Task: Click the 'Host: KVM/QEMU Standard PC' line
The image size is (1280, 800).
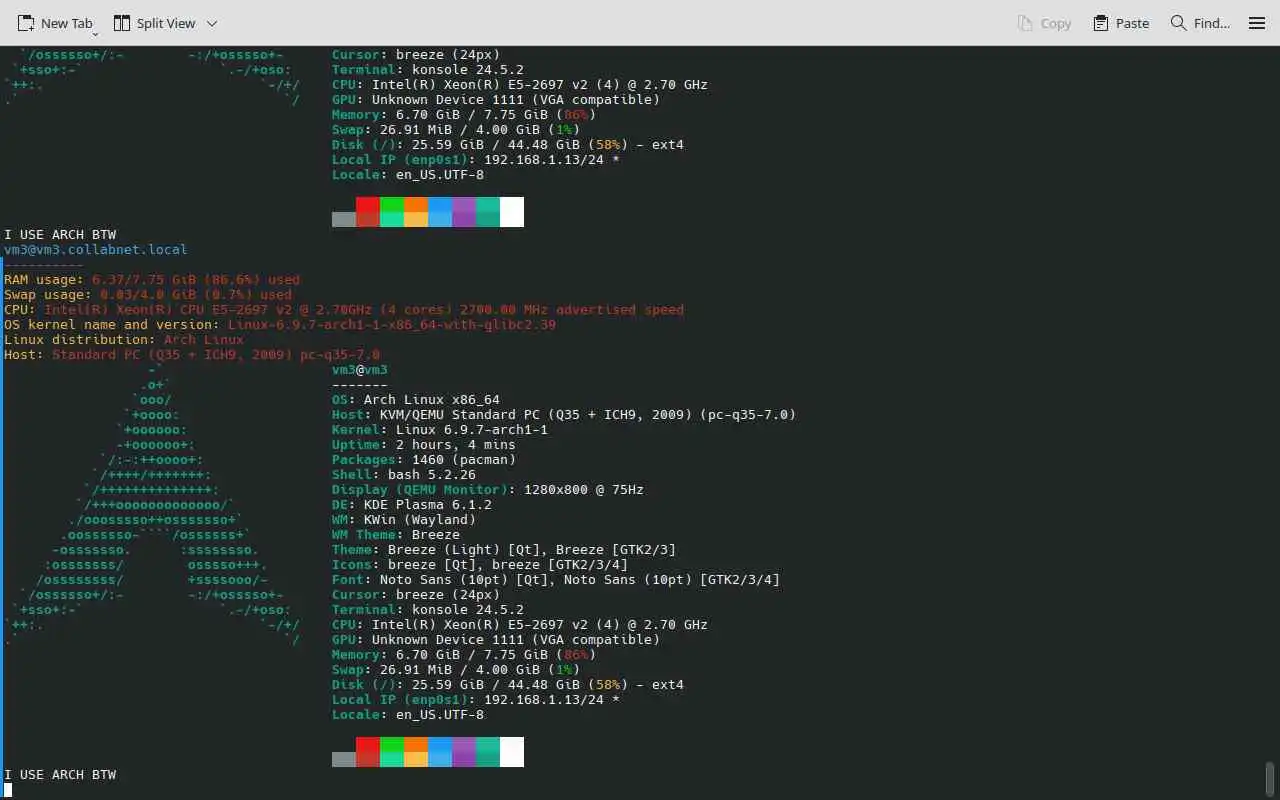Action: [564, 415]
